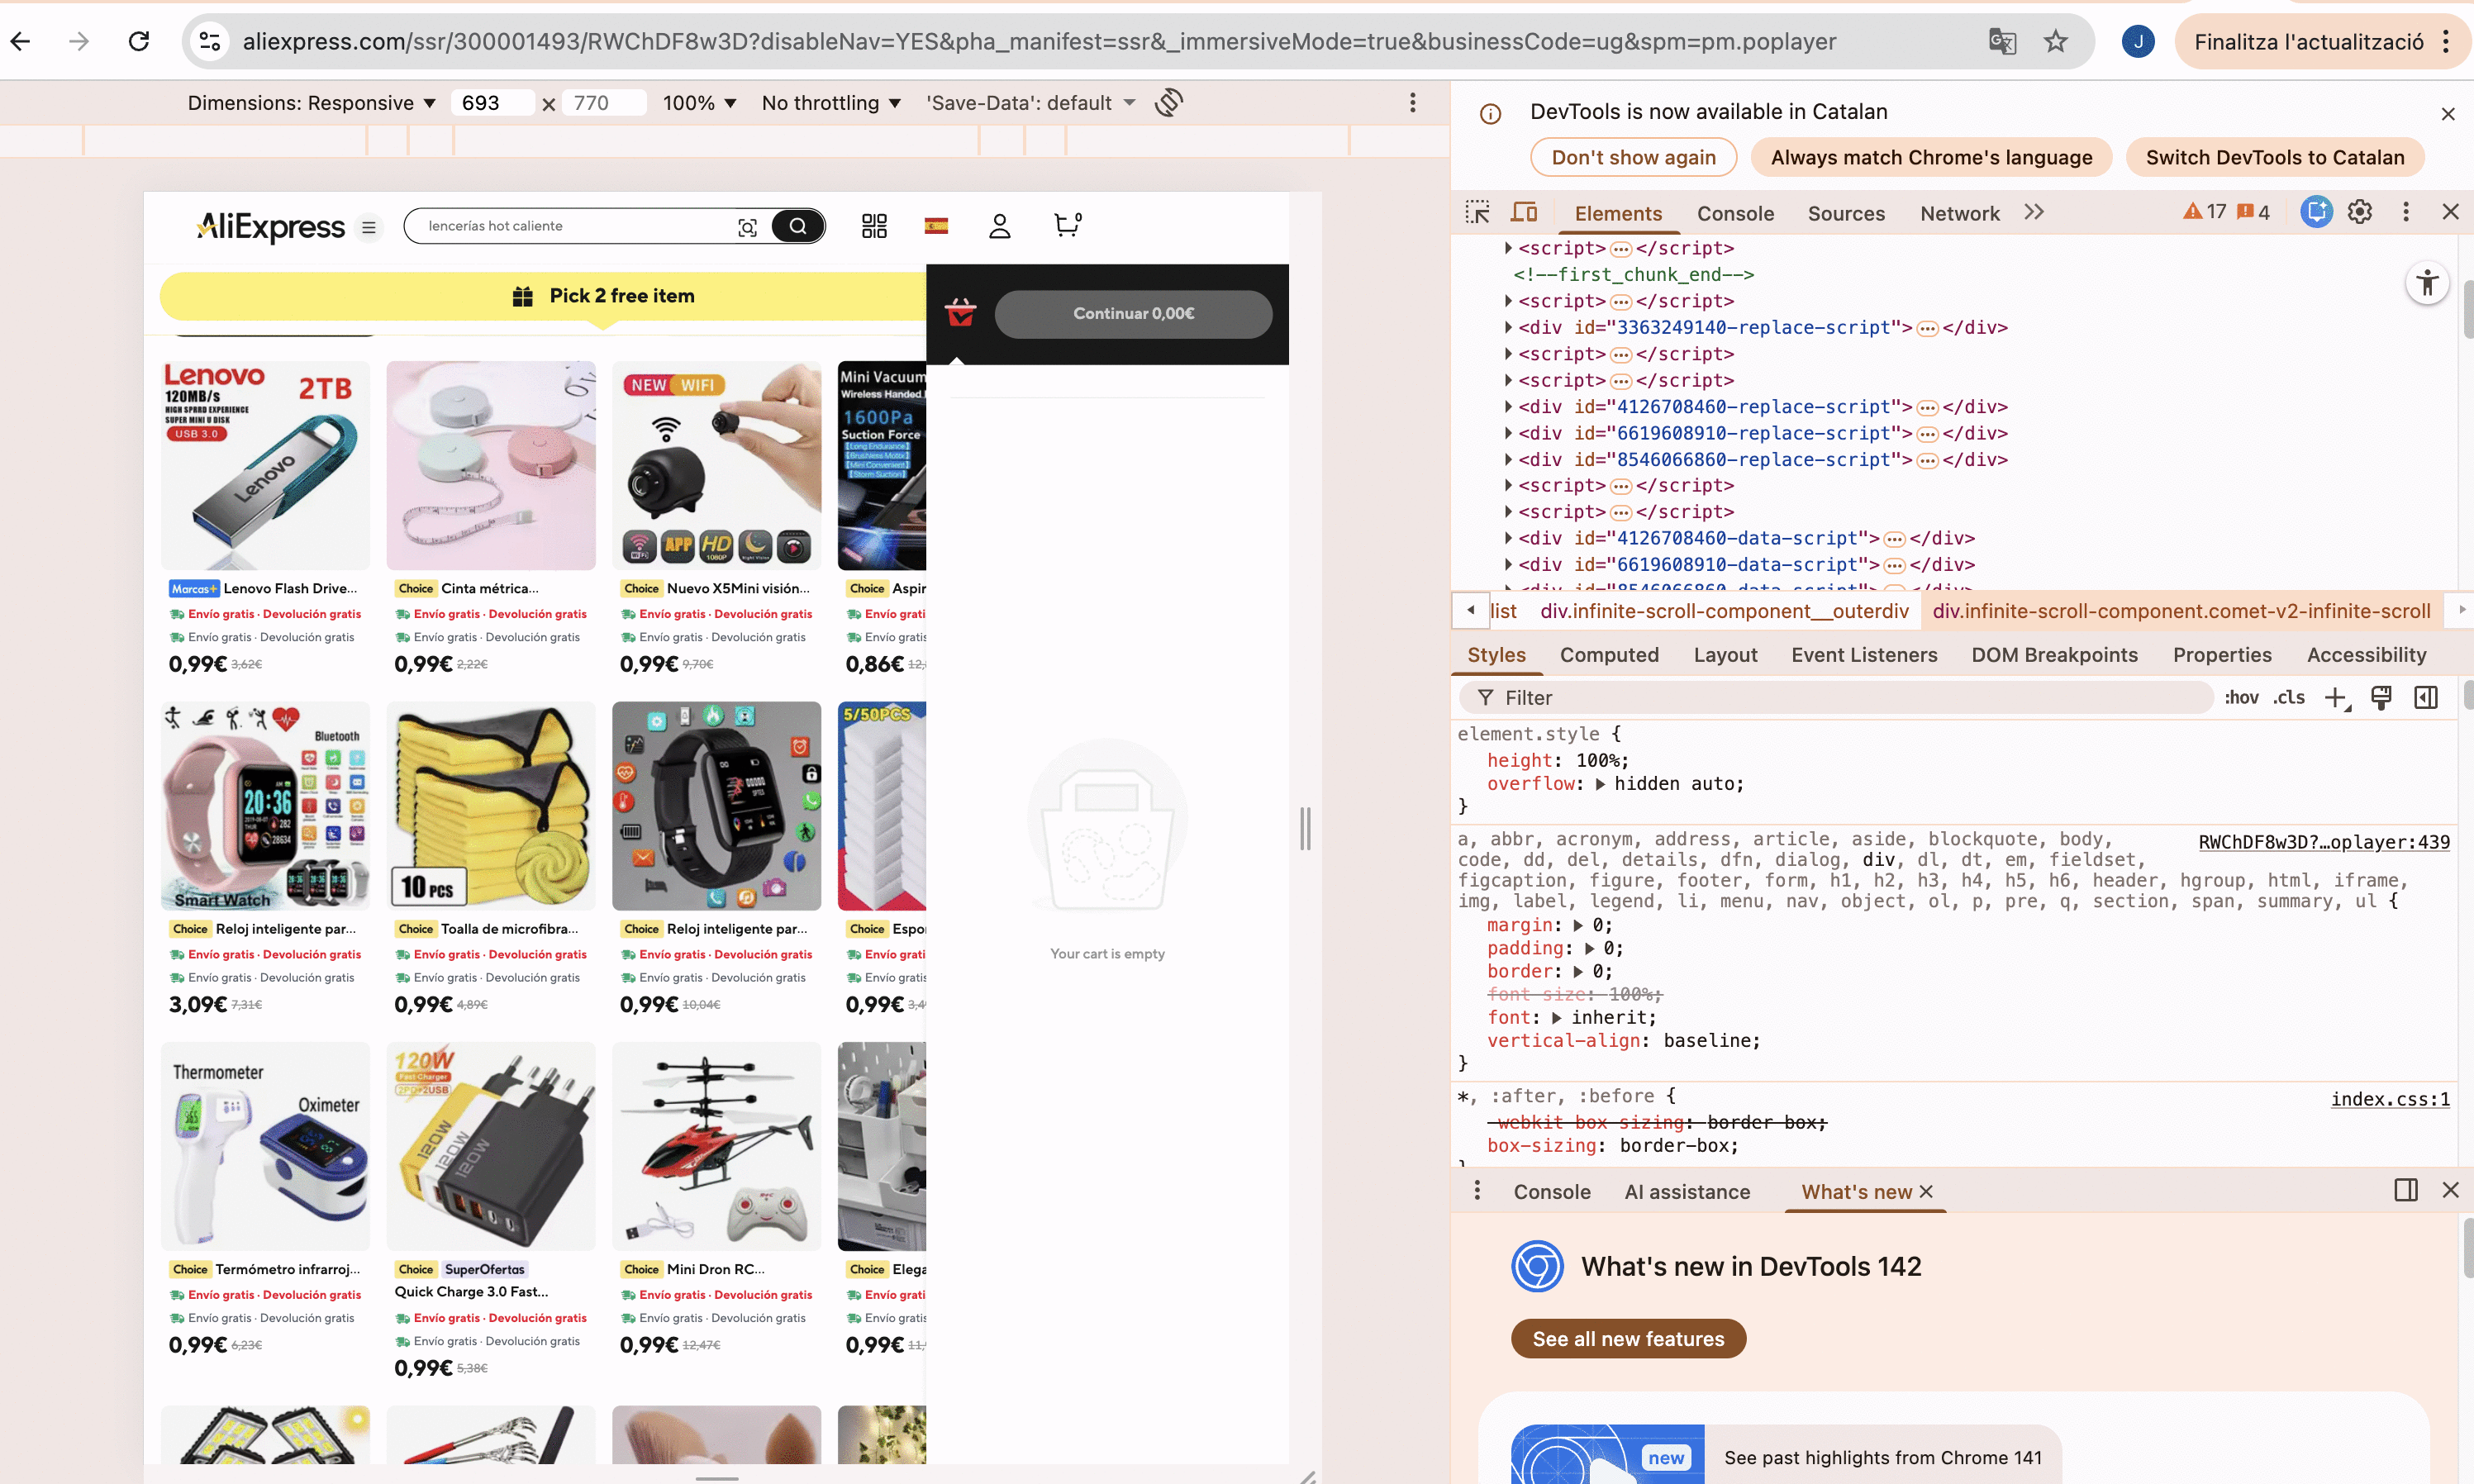This screenshot has height=1484, width=2474.
Task: Open the Dimensions: Responsive dropdown
Action: click(311, 103)
